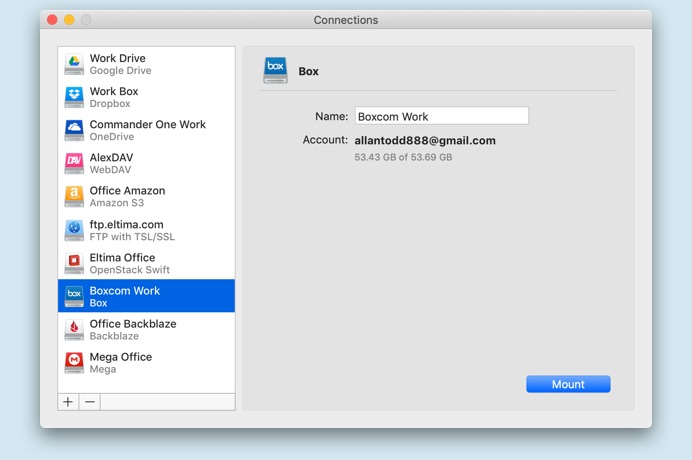The width and height of the screenshot is (692, 460).
Task: Click the account email allantodd888@gmail.com
Action: (x=425, y=140)
